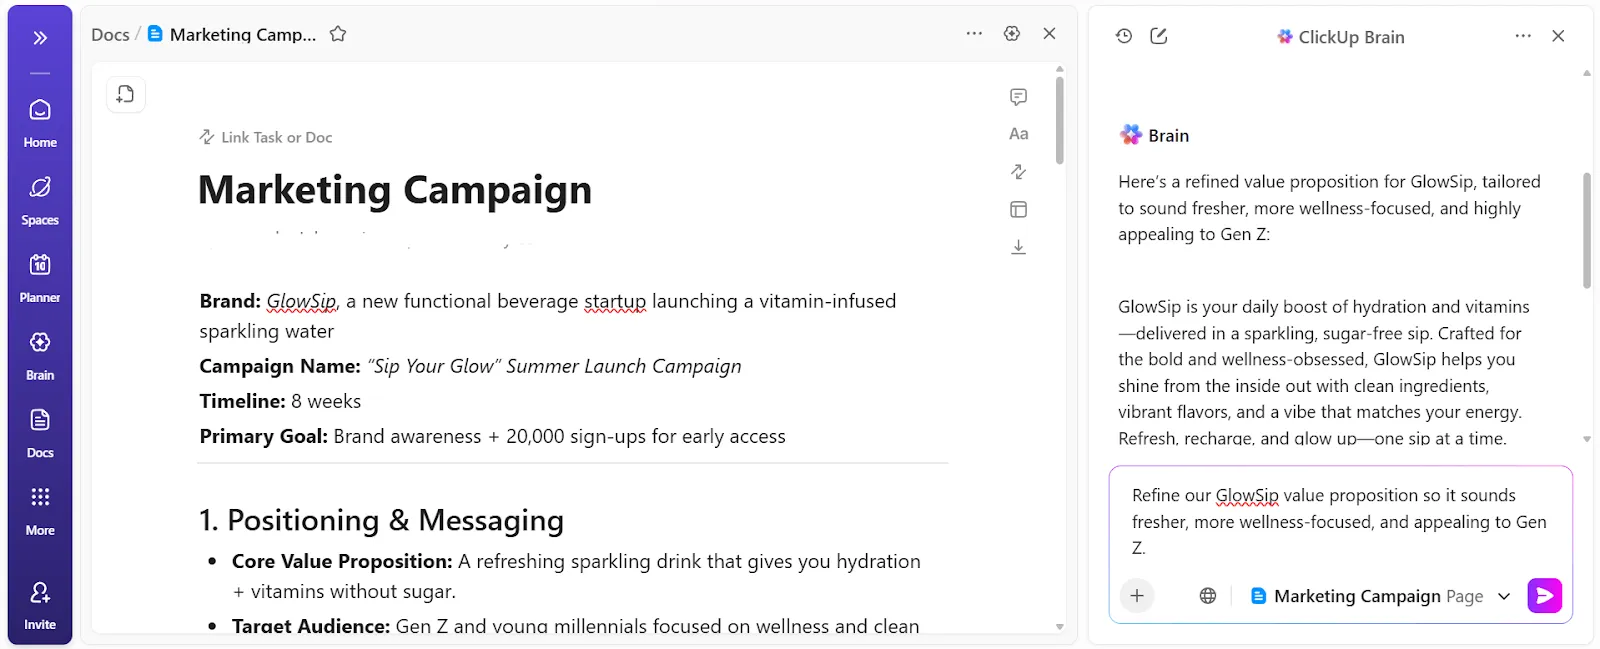Open the doc comments icon
This screenshot has height=649, width=1600.
pos(1018,97)
